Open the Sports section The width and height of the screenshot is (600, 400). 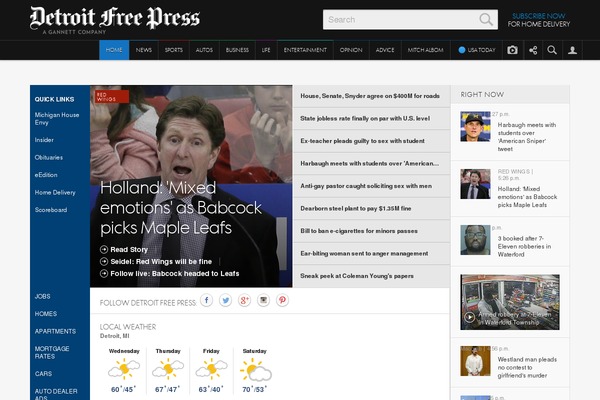pos(174,50)
